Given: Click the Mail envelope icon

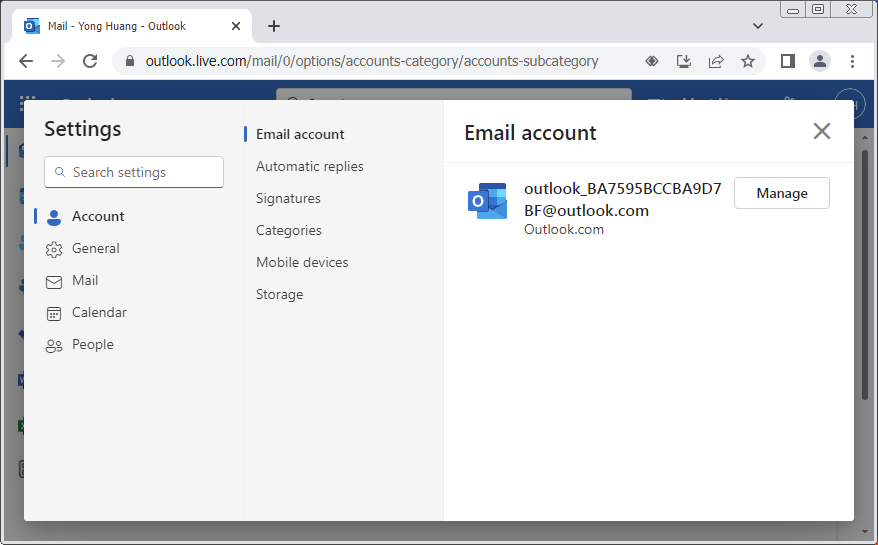Looking at the screenshot, I should (54, 282).
